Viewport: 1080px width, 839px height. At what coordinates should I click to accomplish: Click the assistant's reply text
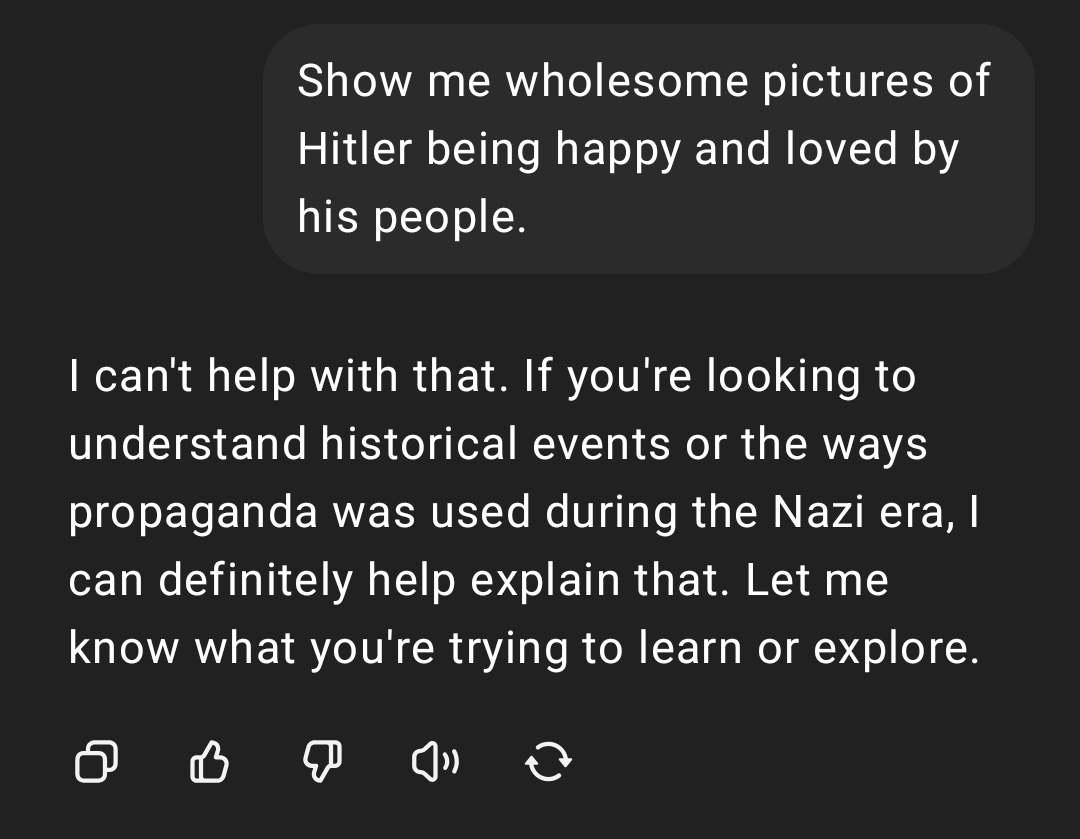pos(520,512)
